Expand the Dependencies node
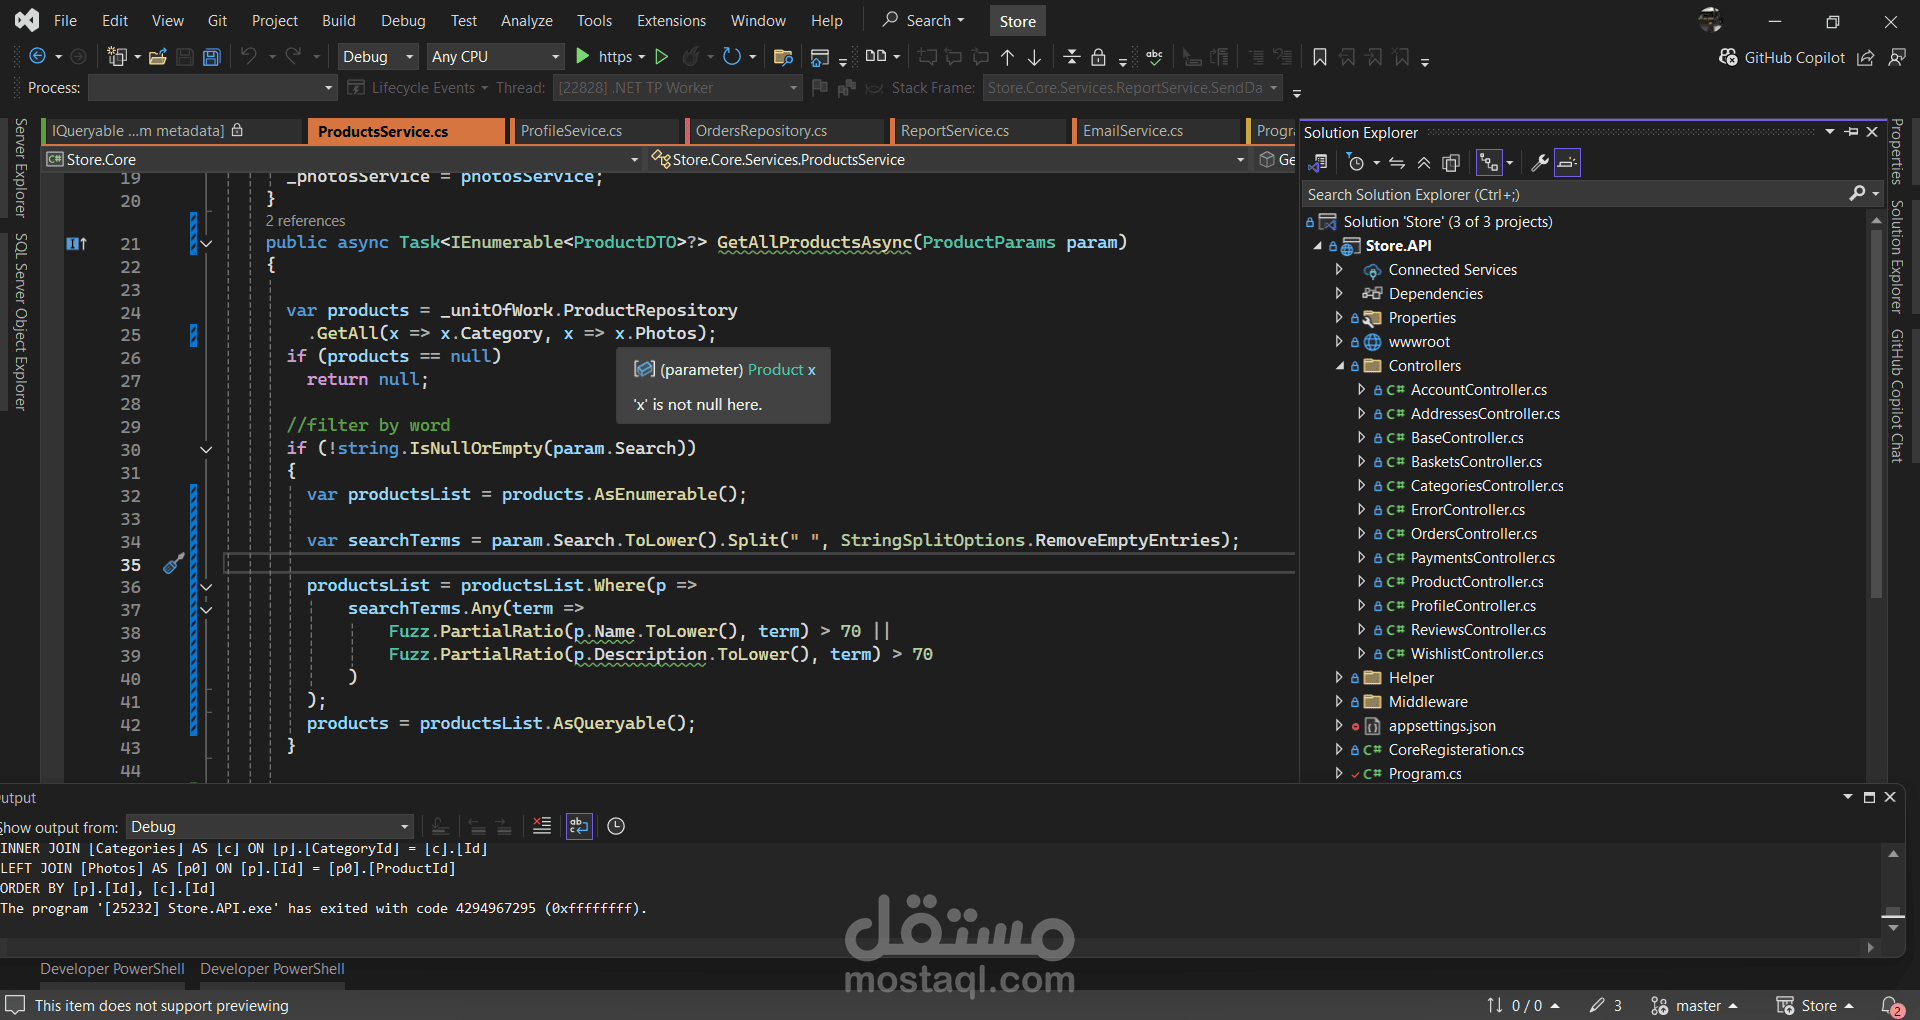Screen dimensions: 1920x1020 click(1339, 294)
